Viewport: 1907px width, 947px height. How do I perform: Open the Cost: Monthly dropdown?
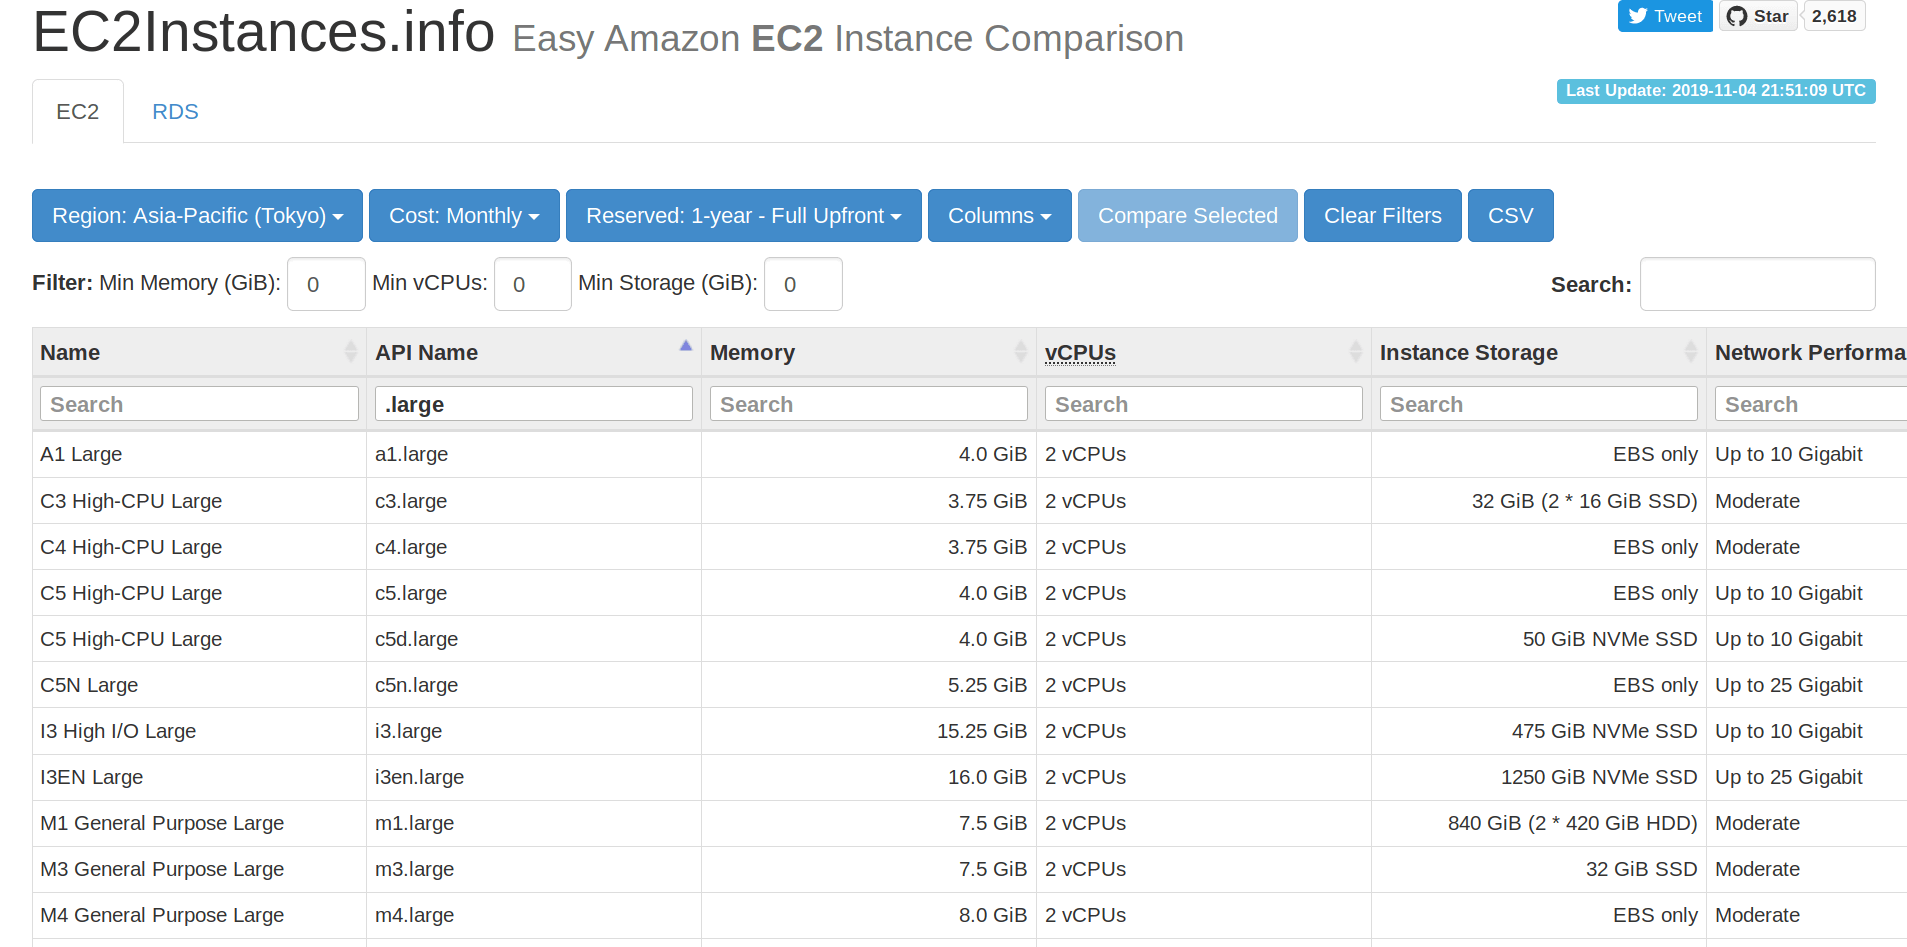[463, 215]
